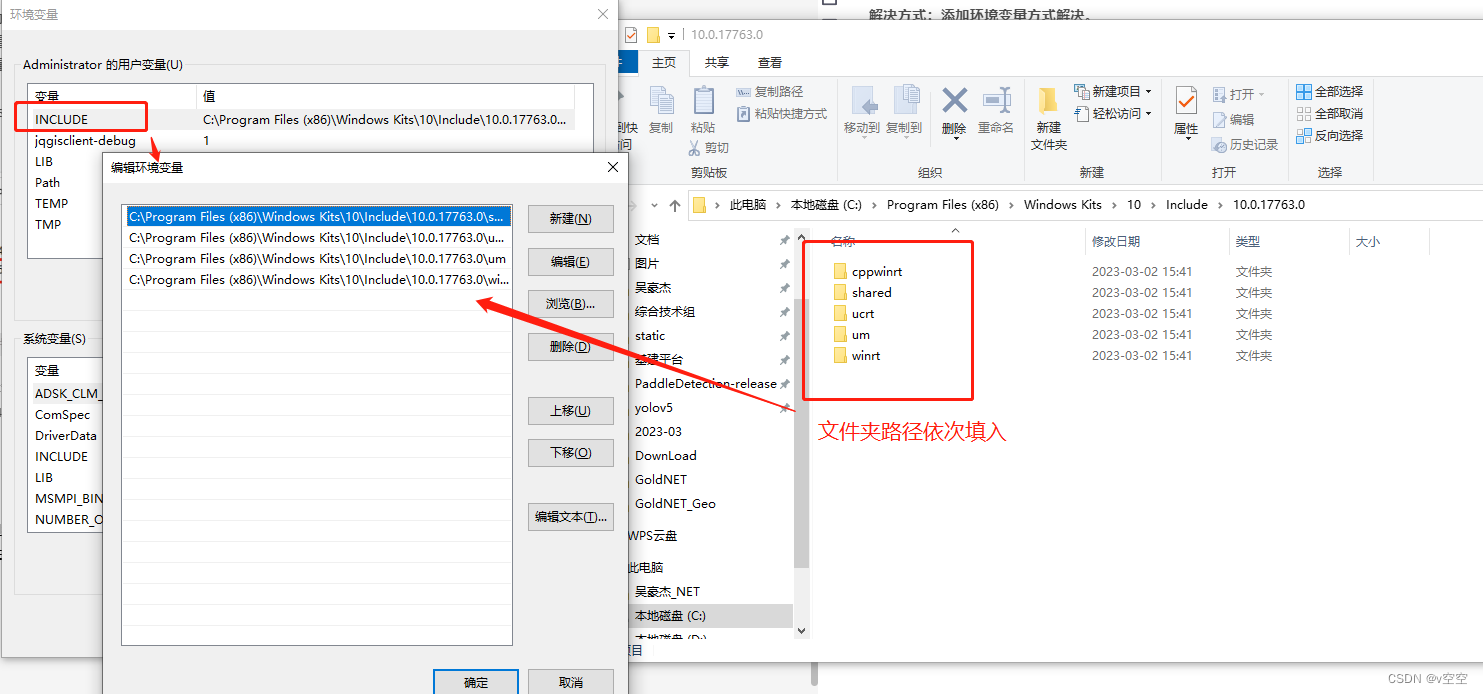Switch to the 共享 (Share) ribbon tab
Viewport: 1483px width, 694px height.
(717, 62)
